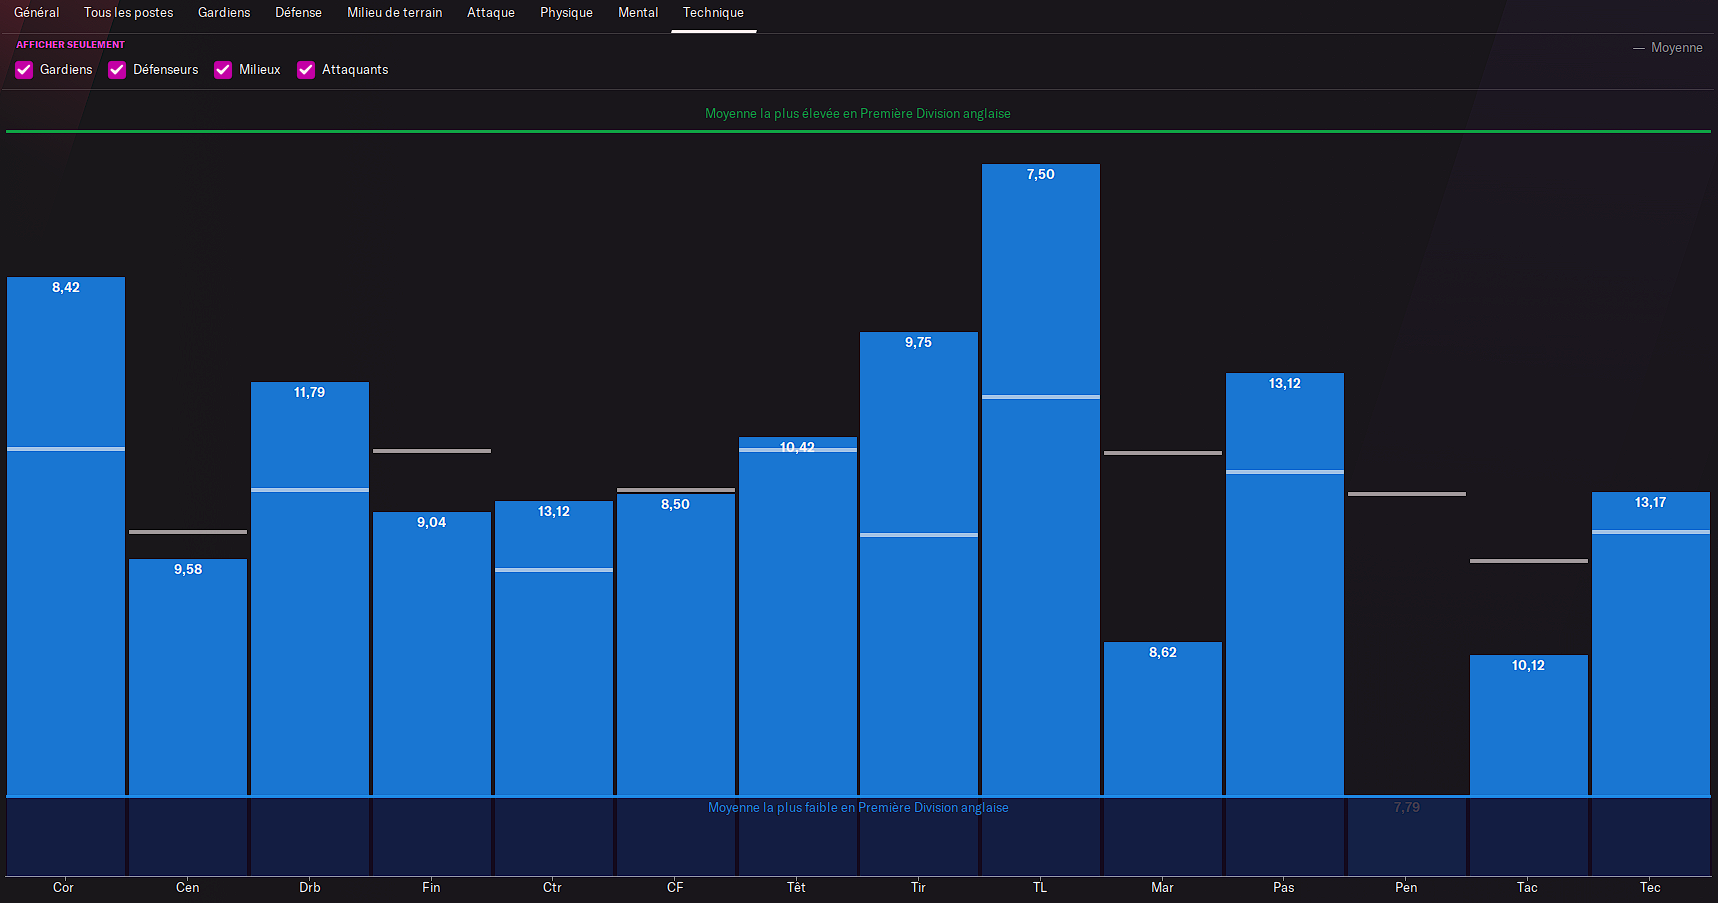Uncheck the Défenseurs filter checkbox
This screenshot has height=903, width=1718.
pyautogui.click(x=117, y=70)
